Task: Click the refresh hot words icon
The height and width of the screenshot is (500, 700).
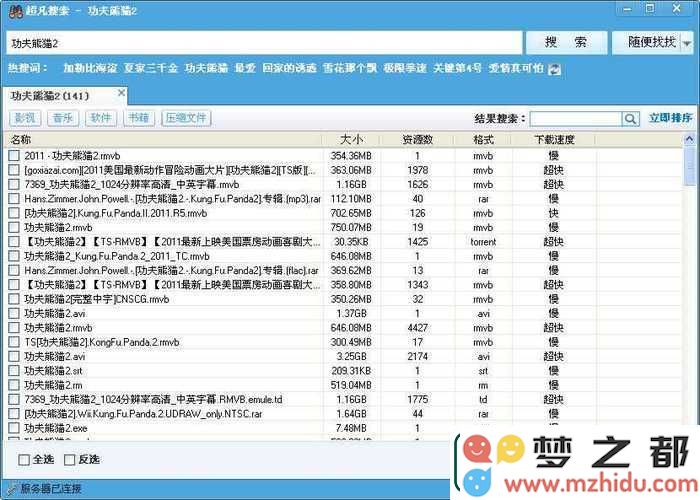Action: (x=554, y=69)
